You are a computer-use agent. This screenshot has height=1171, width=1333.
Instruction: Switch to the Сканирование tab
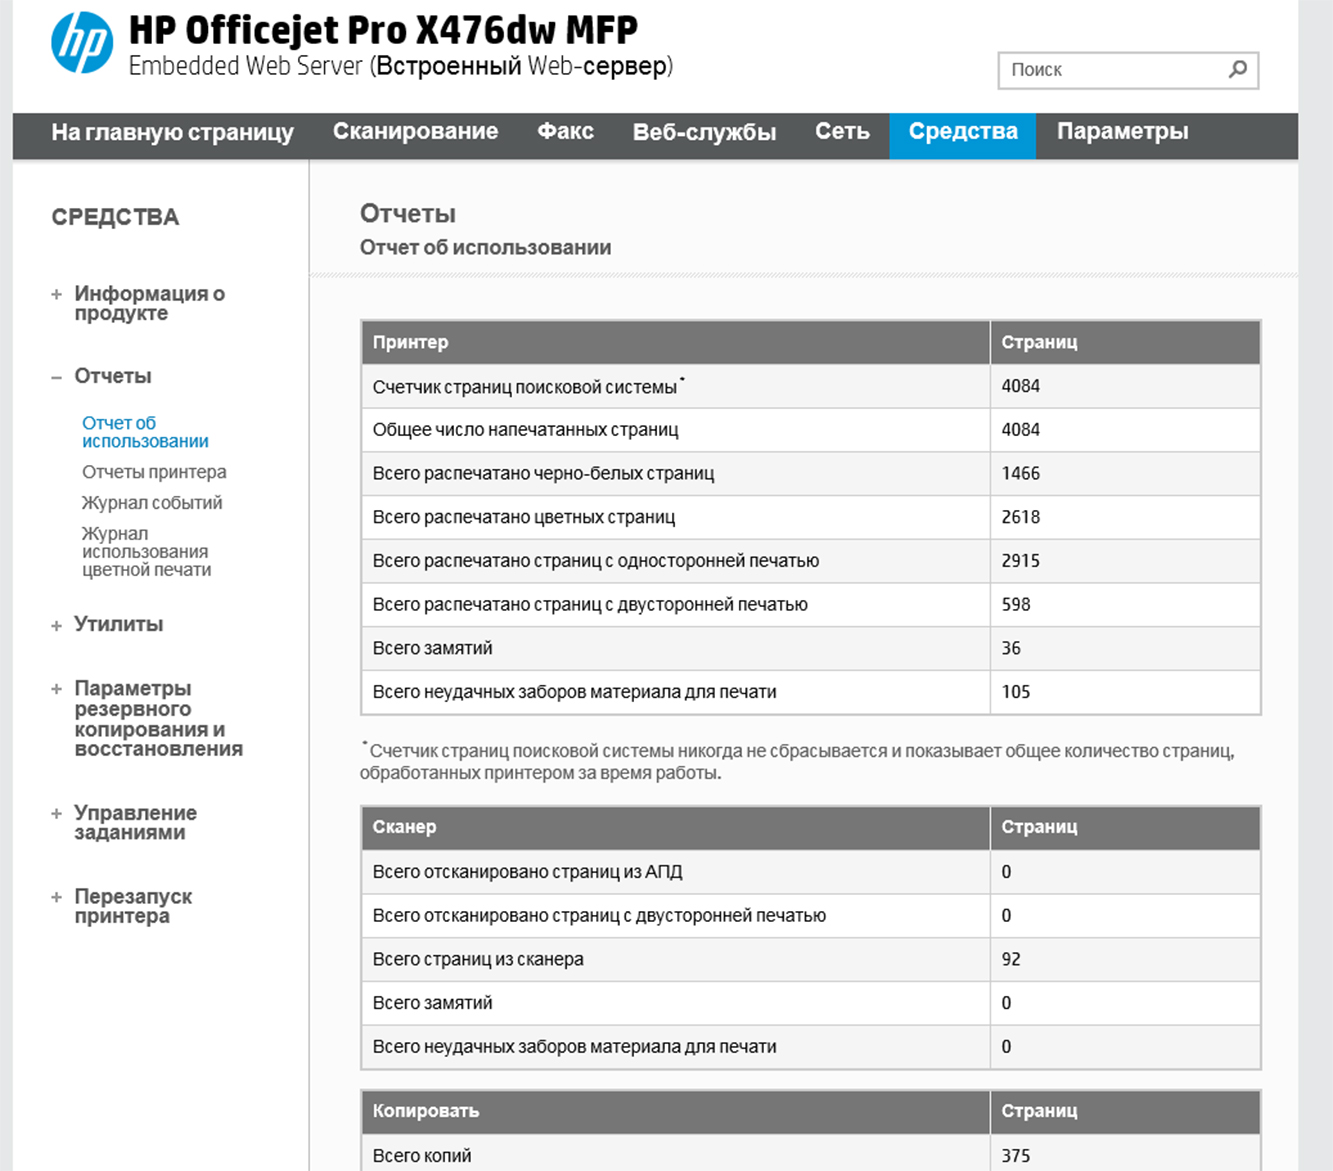click(415, 131)
